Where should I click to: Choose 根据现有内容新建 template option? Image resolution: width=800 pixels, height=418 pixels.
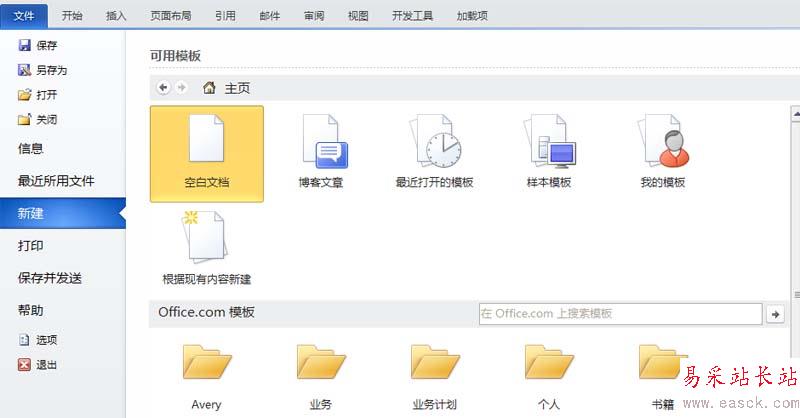[207, 249]
